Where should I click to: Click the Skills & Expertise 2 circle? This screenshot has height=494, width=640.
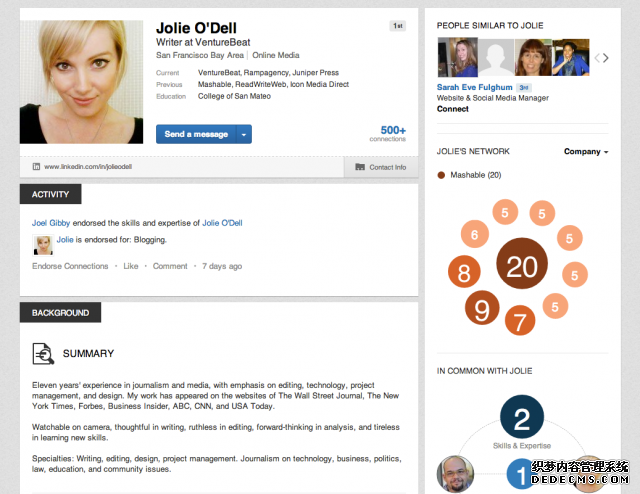(x=522, y=417)
